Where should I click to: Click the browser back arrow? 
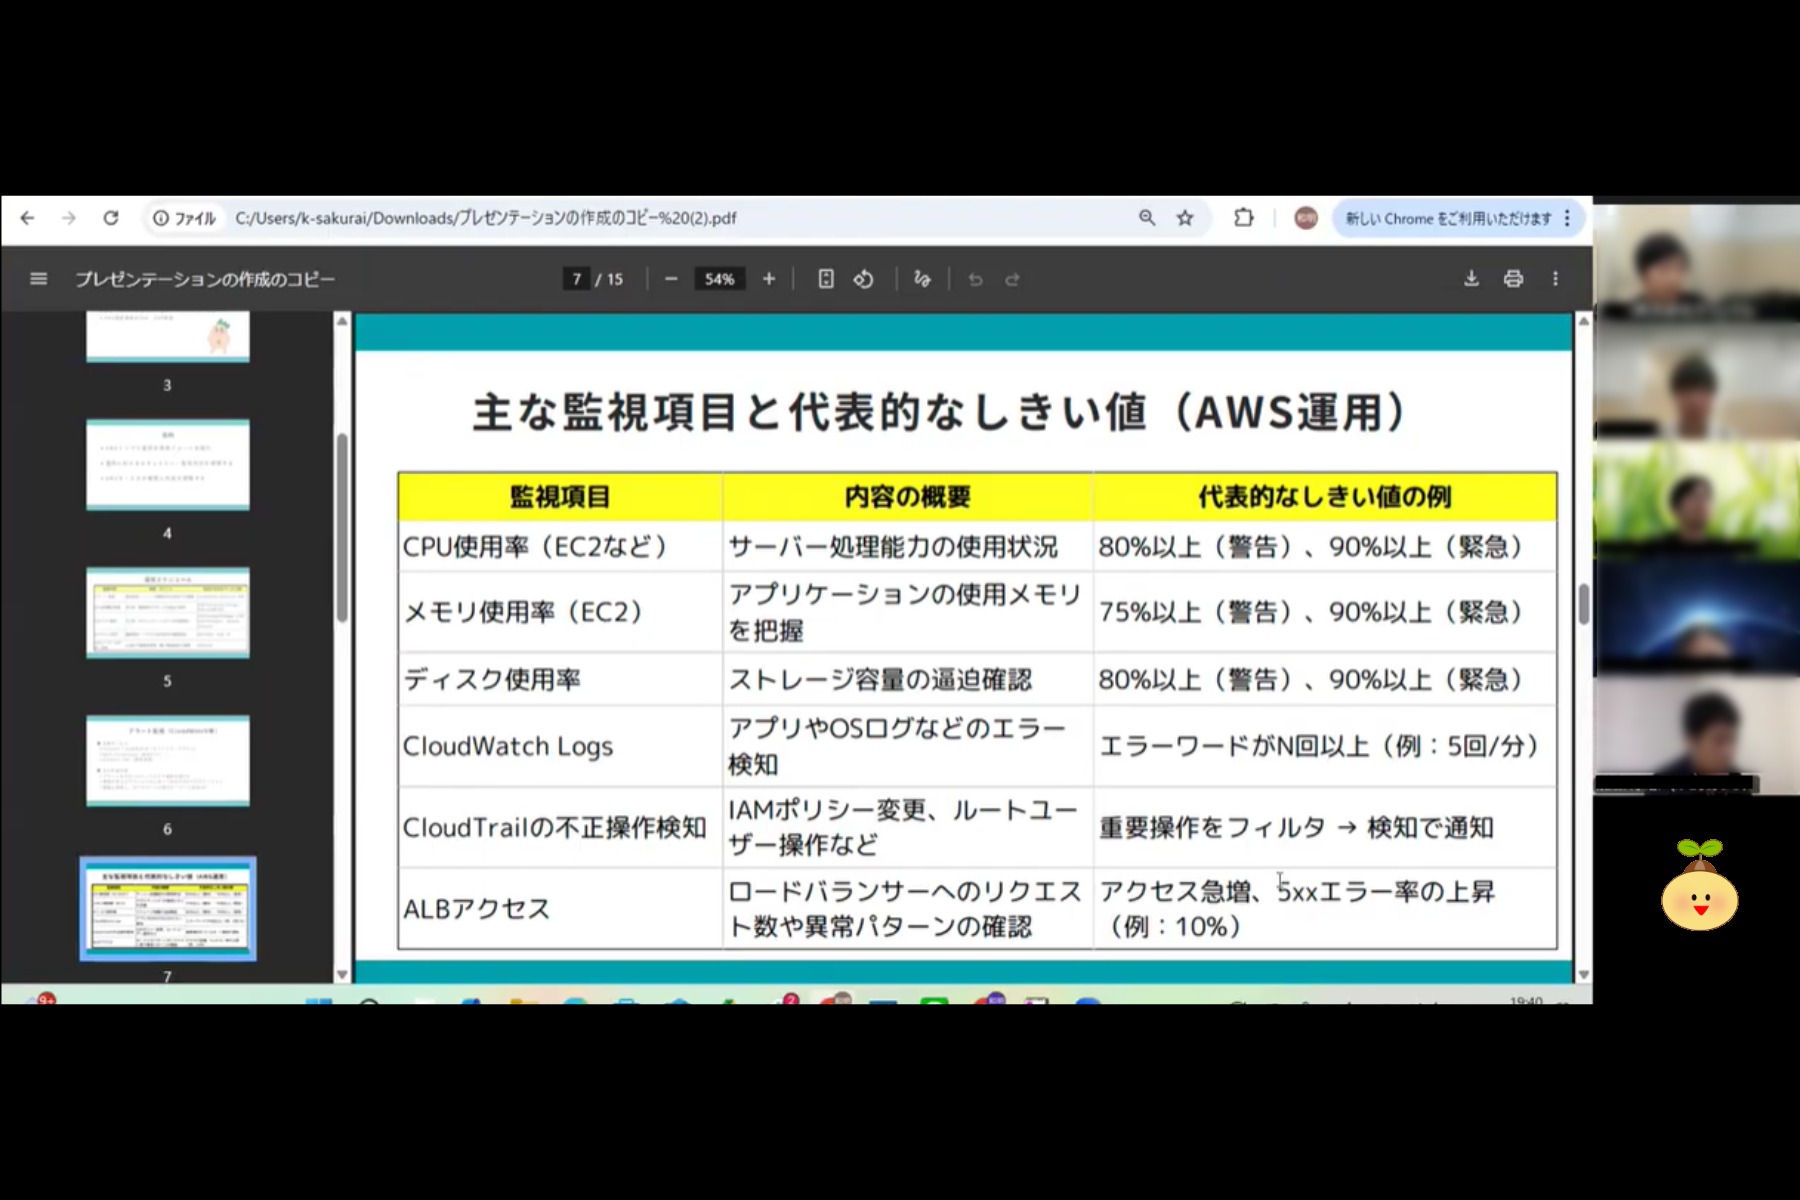click(x=27, y=218)
